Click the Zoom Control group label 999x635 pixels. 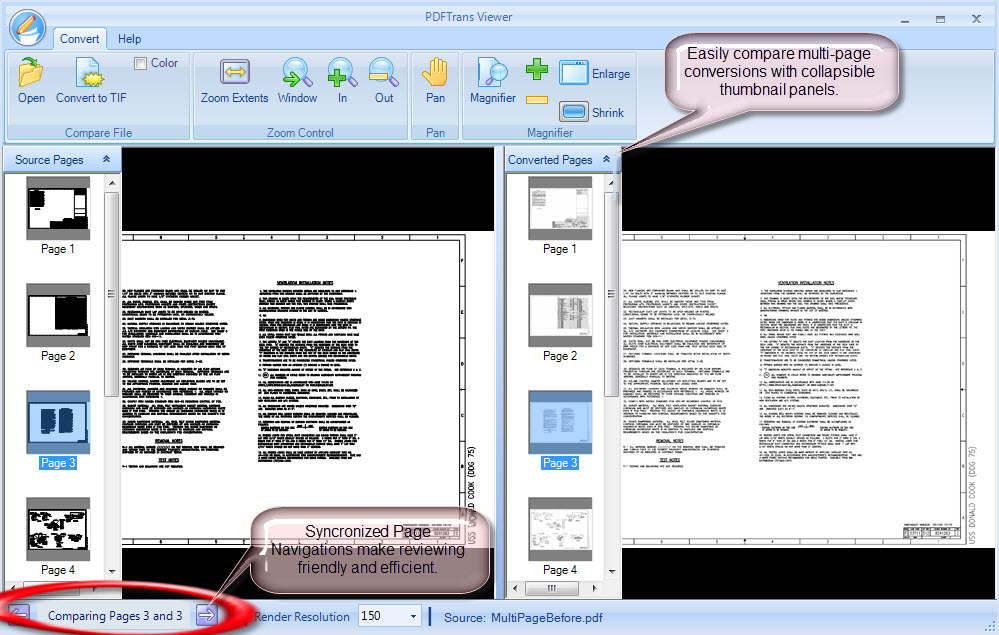pyautogui.click(x=300, y=132)
